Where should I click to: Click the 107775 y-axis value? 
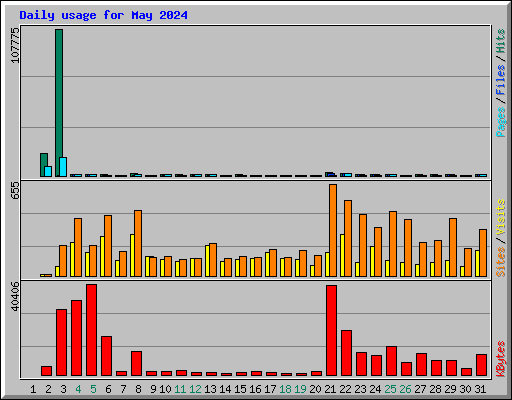point(15,45)
